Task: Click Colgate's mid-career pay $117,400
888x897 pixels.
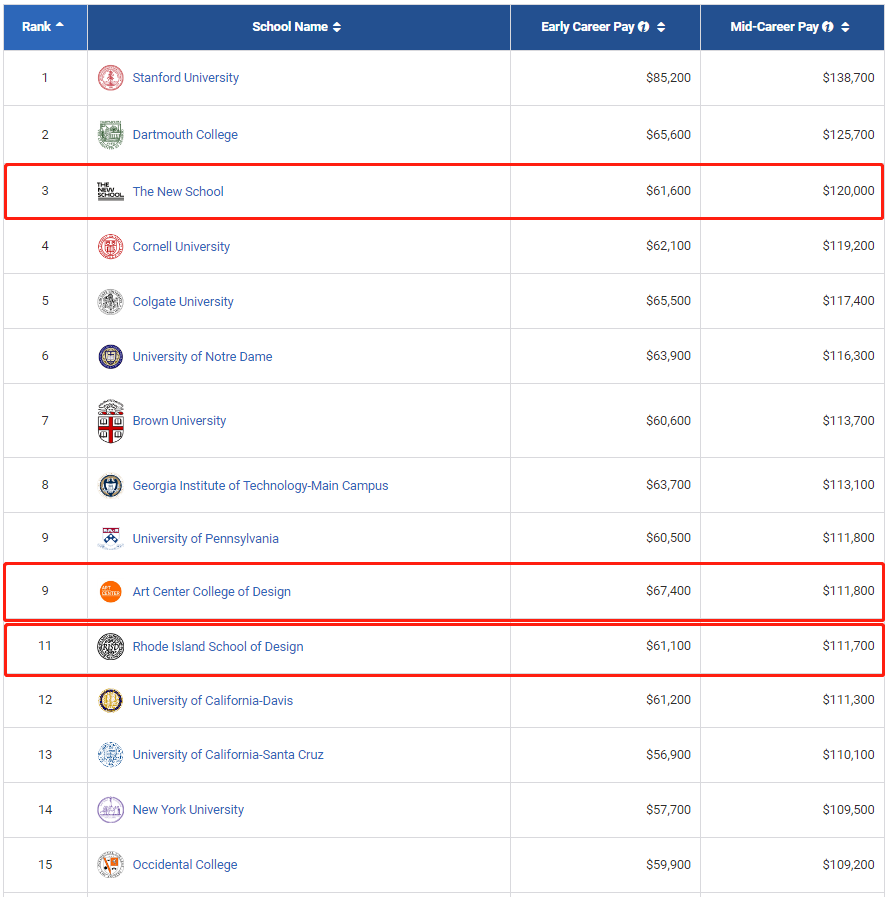Action: click(849, 301)
